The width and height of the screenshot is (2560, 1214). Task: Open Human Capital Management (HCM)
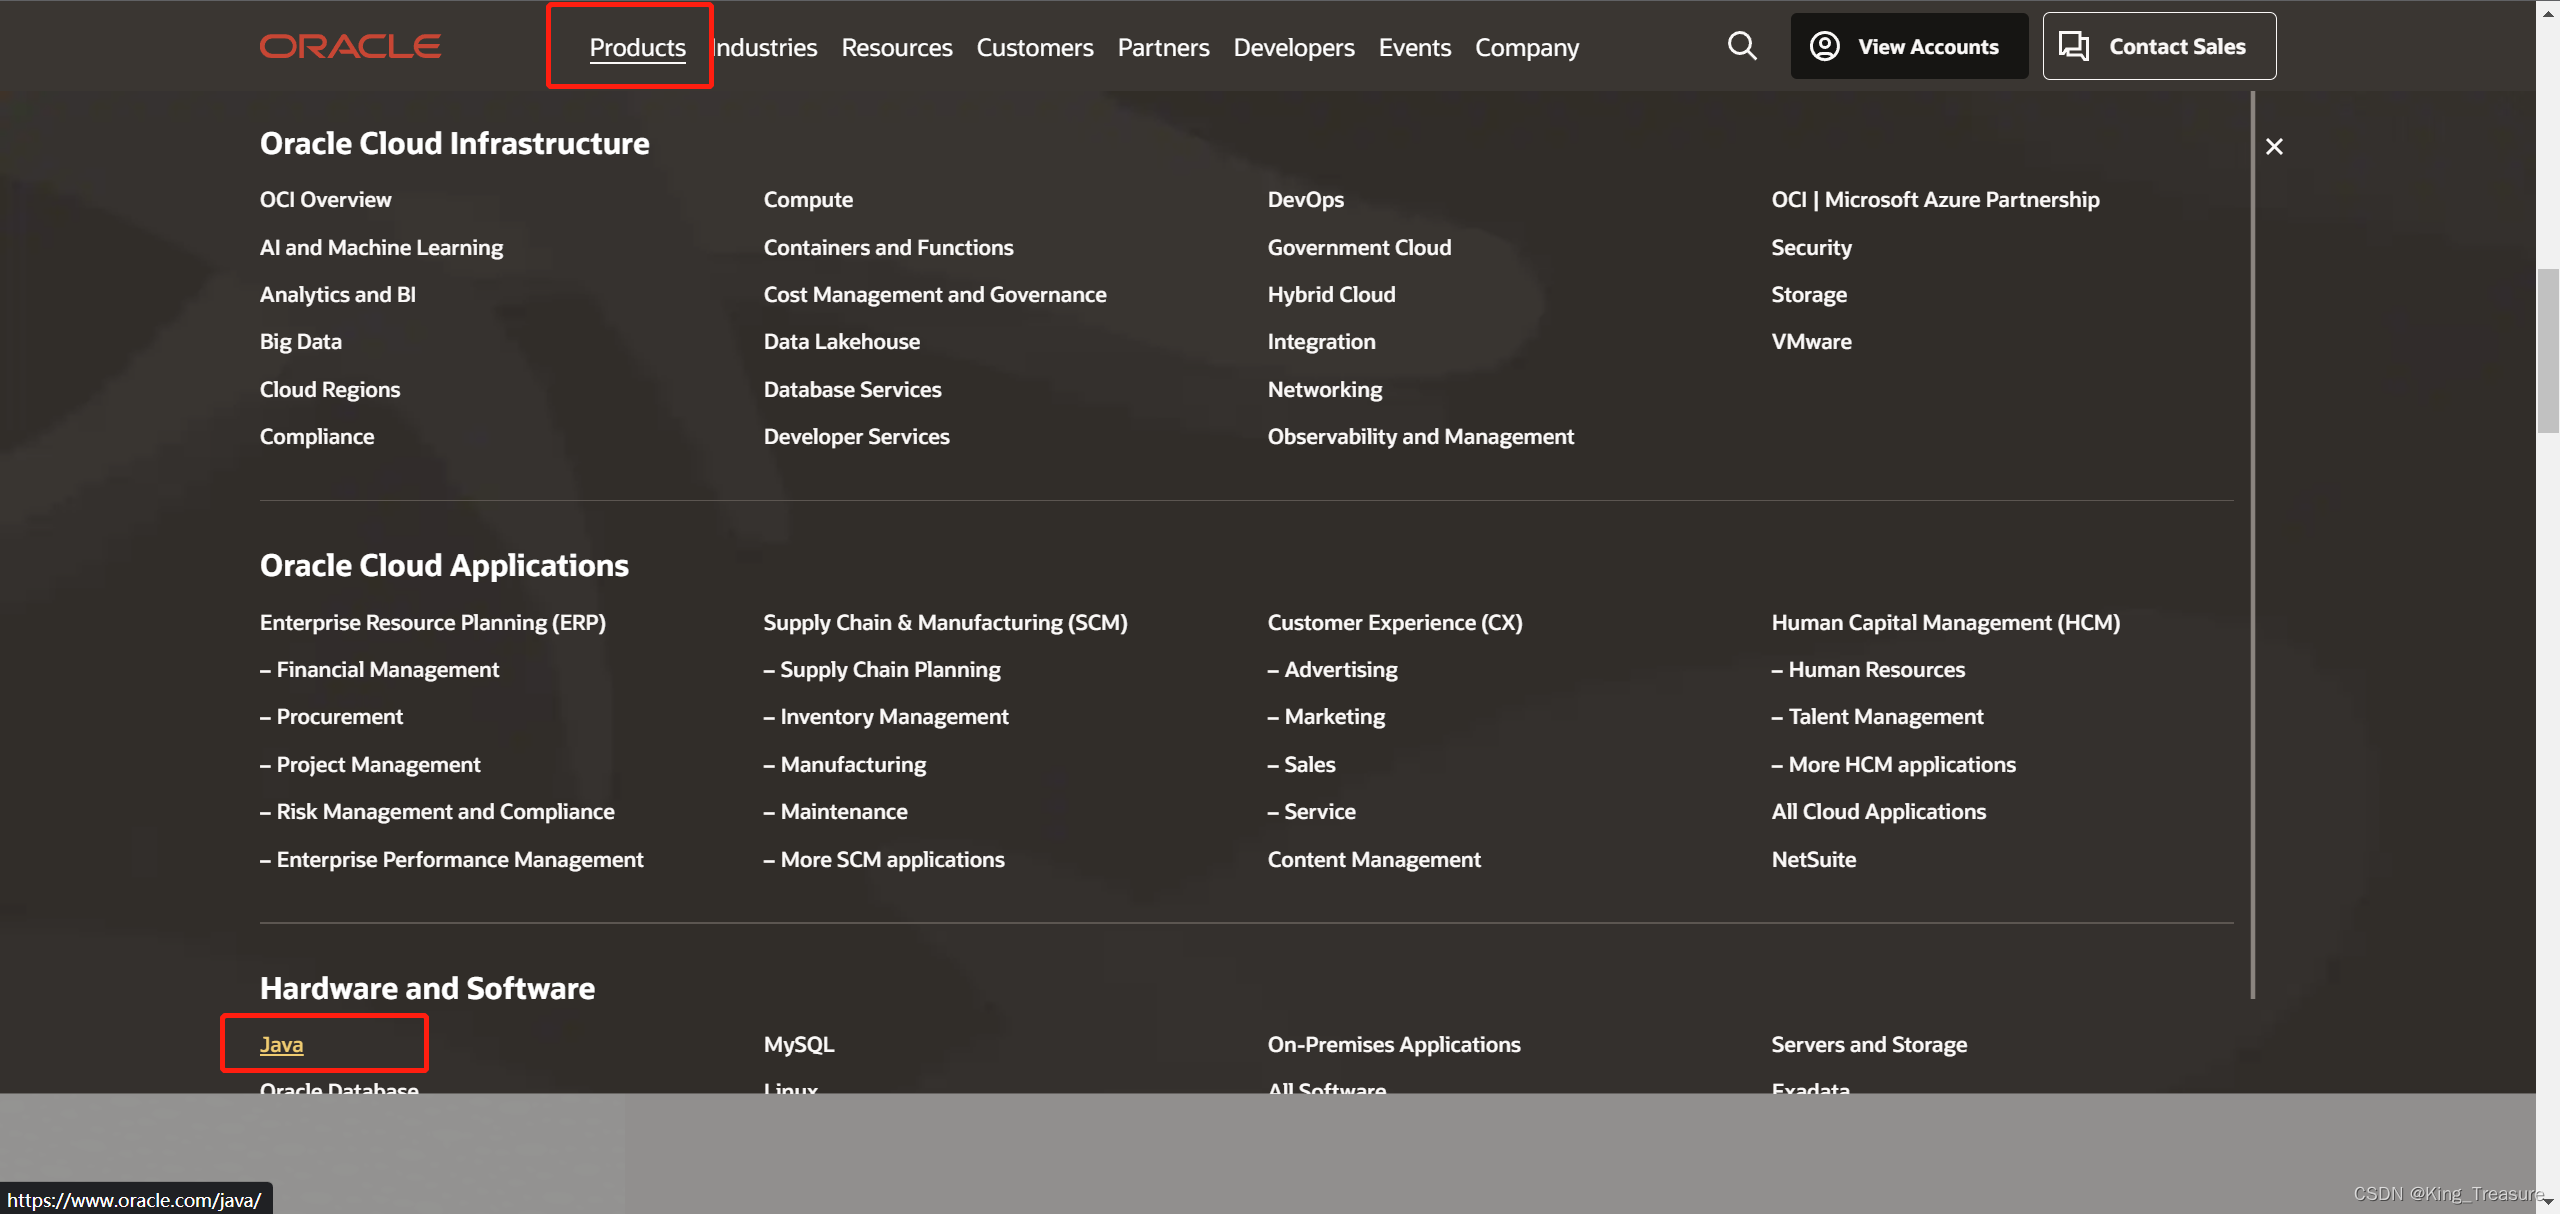coord(1945,622)
